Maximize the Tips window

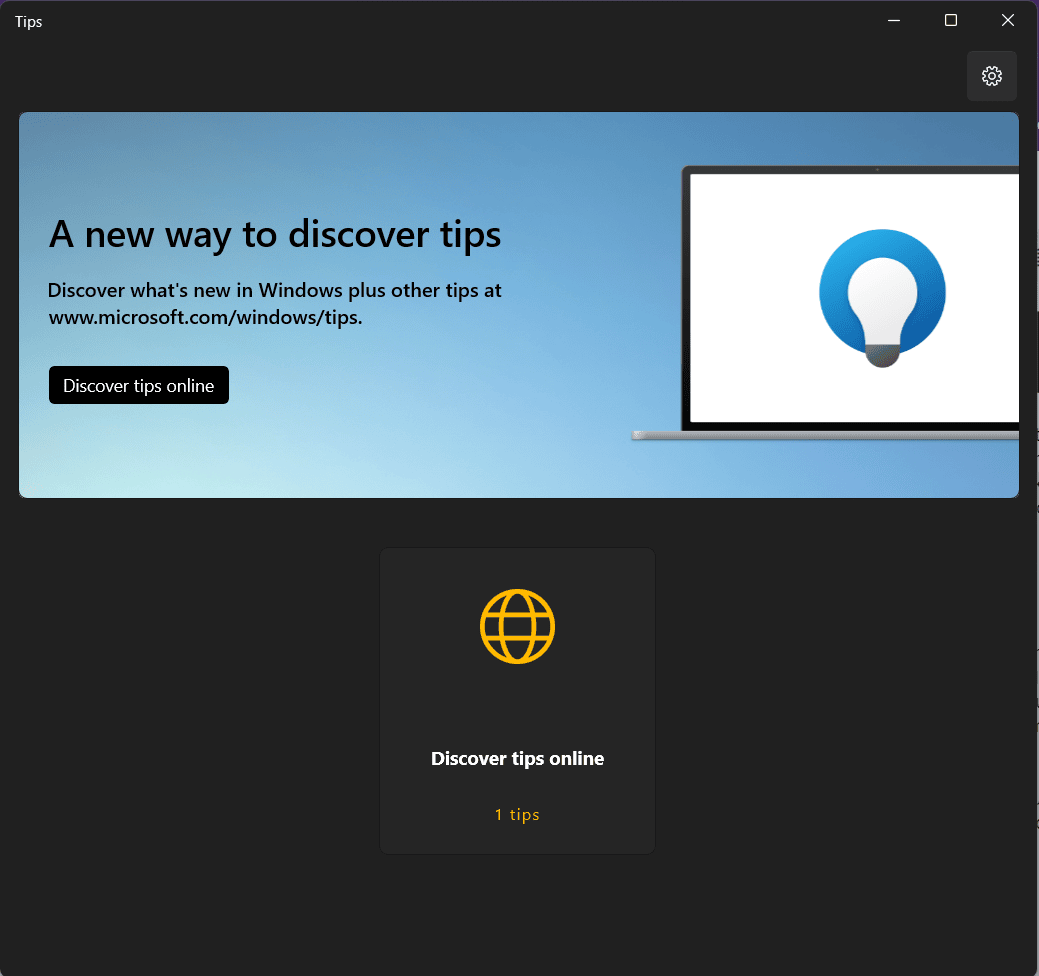point(950,20)
